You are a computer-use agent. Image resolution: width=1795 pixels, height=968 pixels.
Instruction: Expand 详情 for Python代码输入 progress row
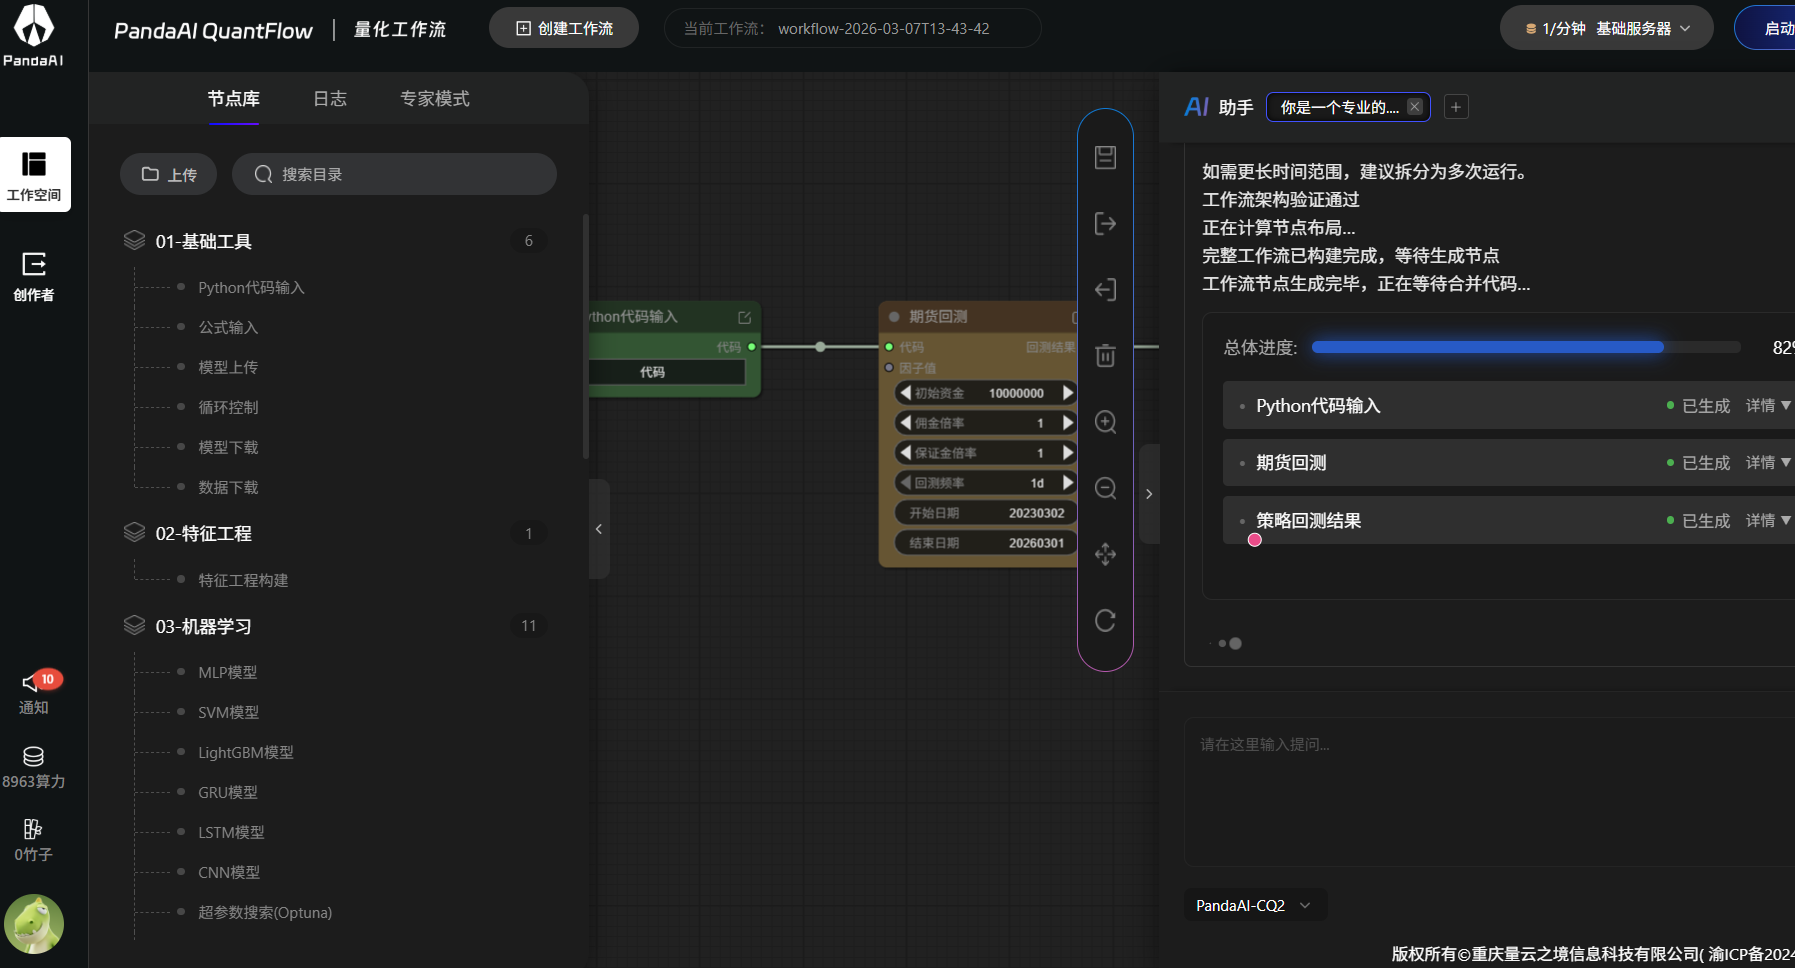pyautogui.click(x=1768, y=405)
